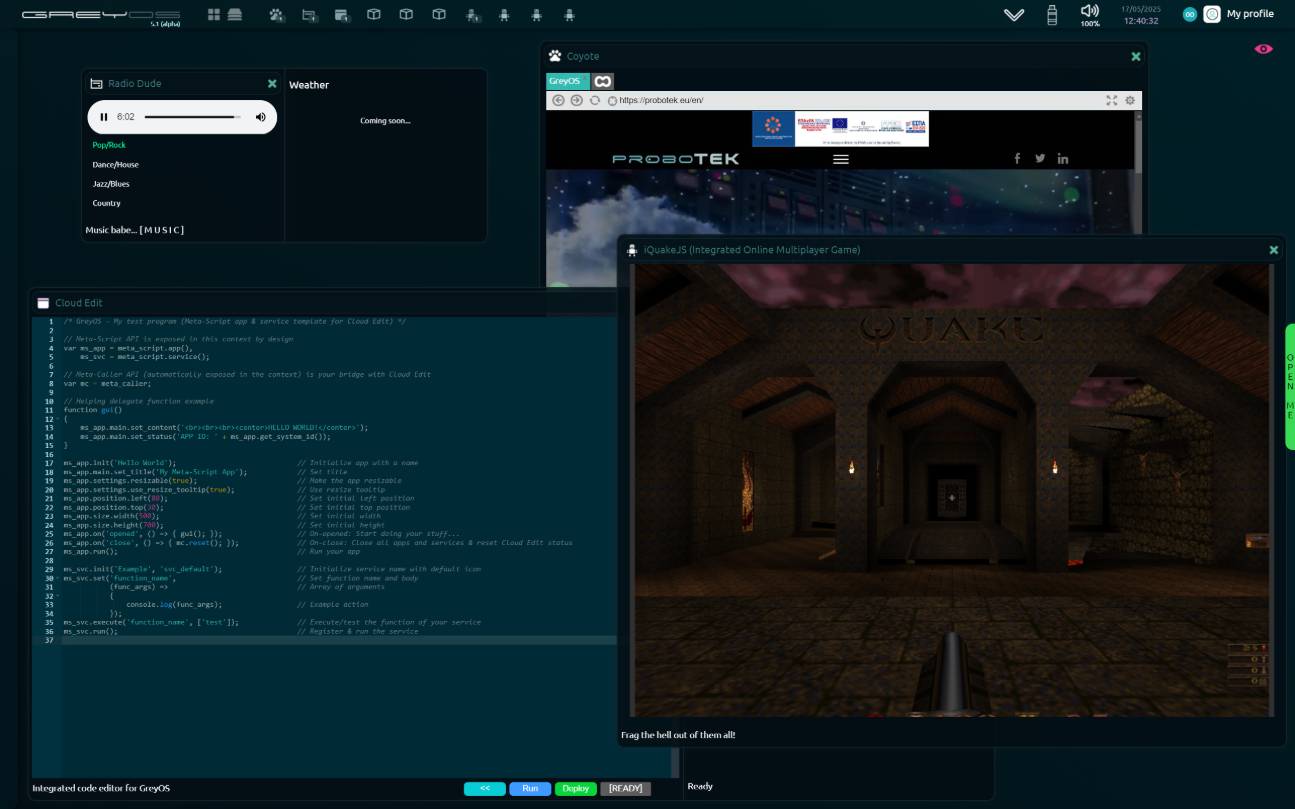The width and height of the screenshot is (1295, 809).
Task: Mute the Radio Dude player volume
Action: click(x=261, y=117)
